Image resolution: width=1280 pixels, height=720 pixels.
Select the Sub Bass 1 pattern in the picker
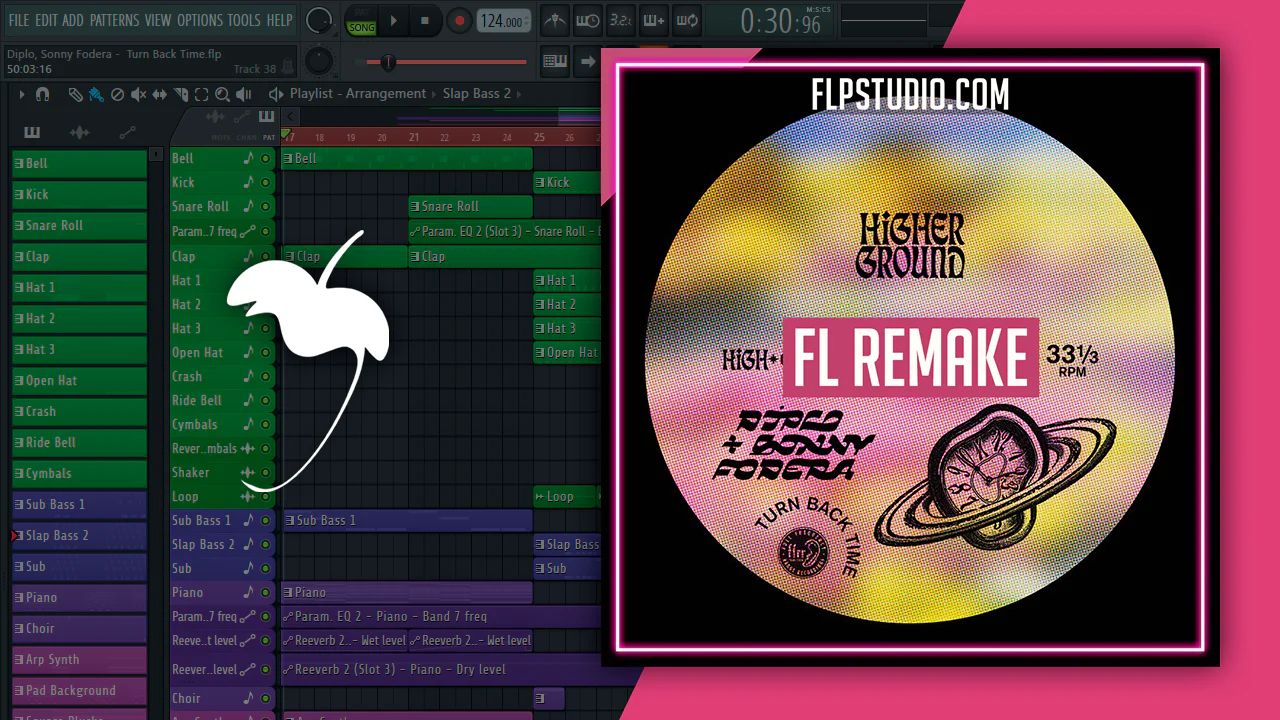click(79, 505)
